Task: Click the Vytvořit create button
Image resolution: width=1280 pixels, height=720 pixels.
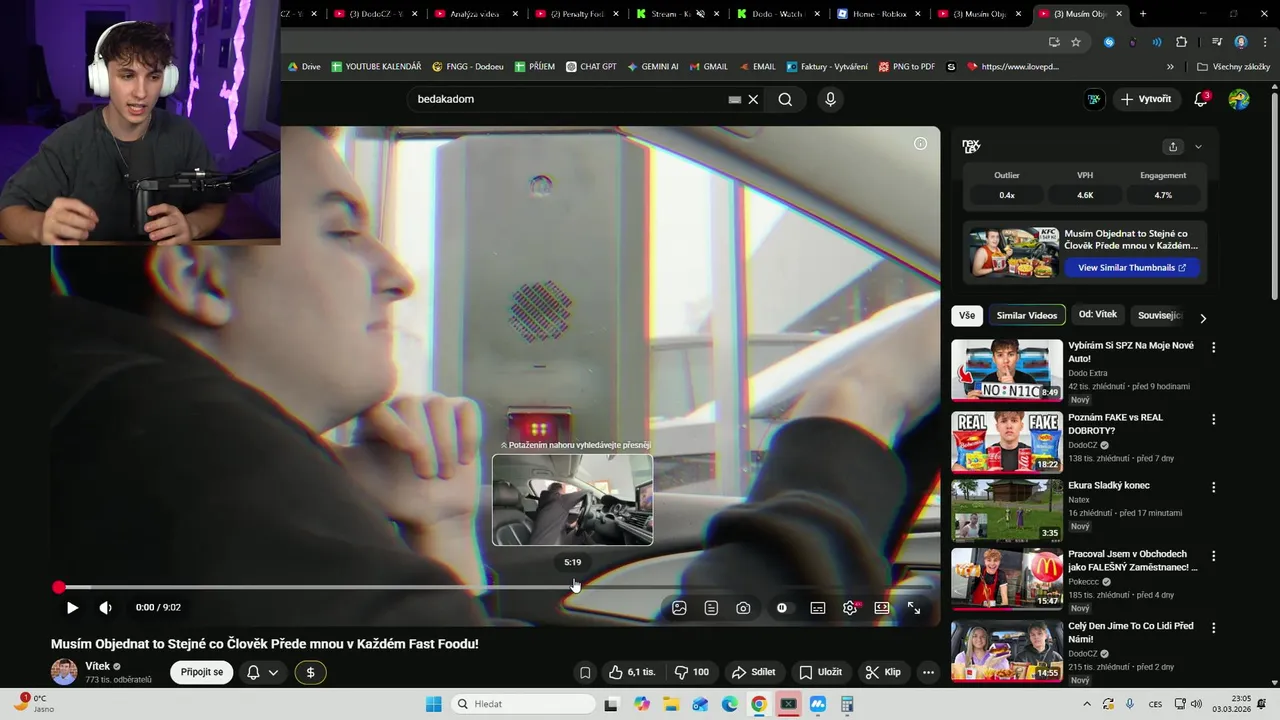Action: (x=1146, y=99)
